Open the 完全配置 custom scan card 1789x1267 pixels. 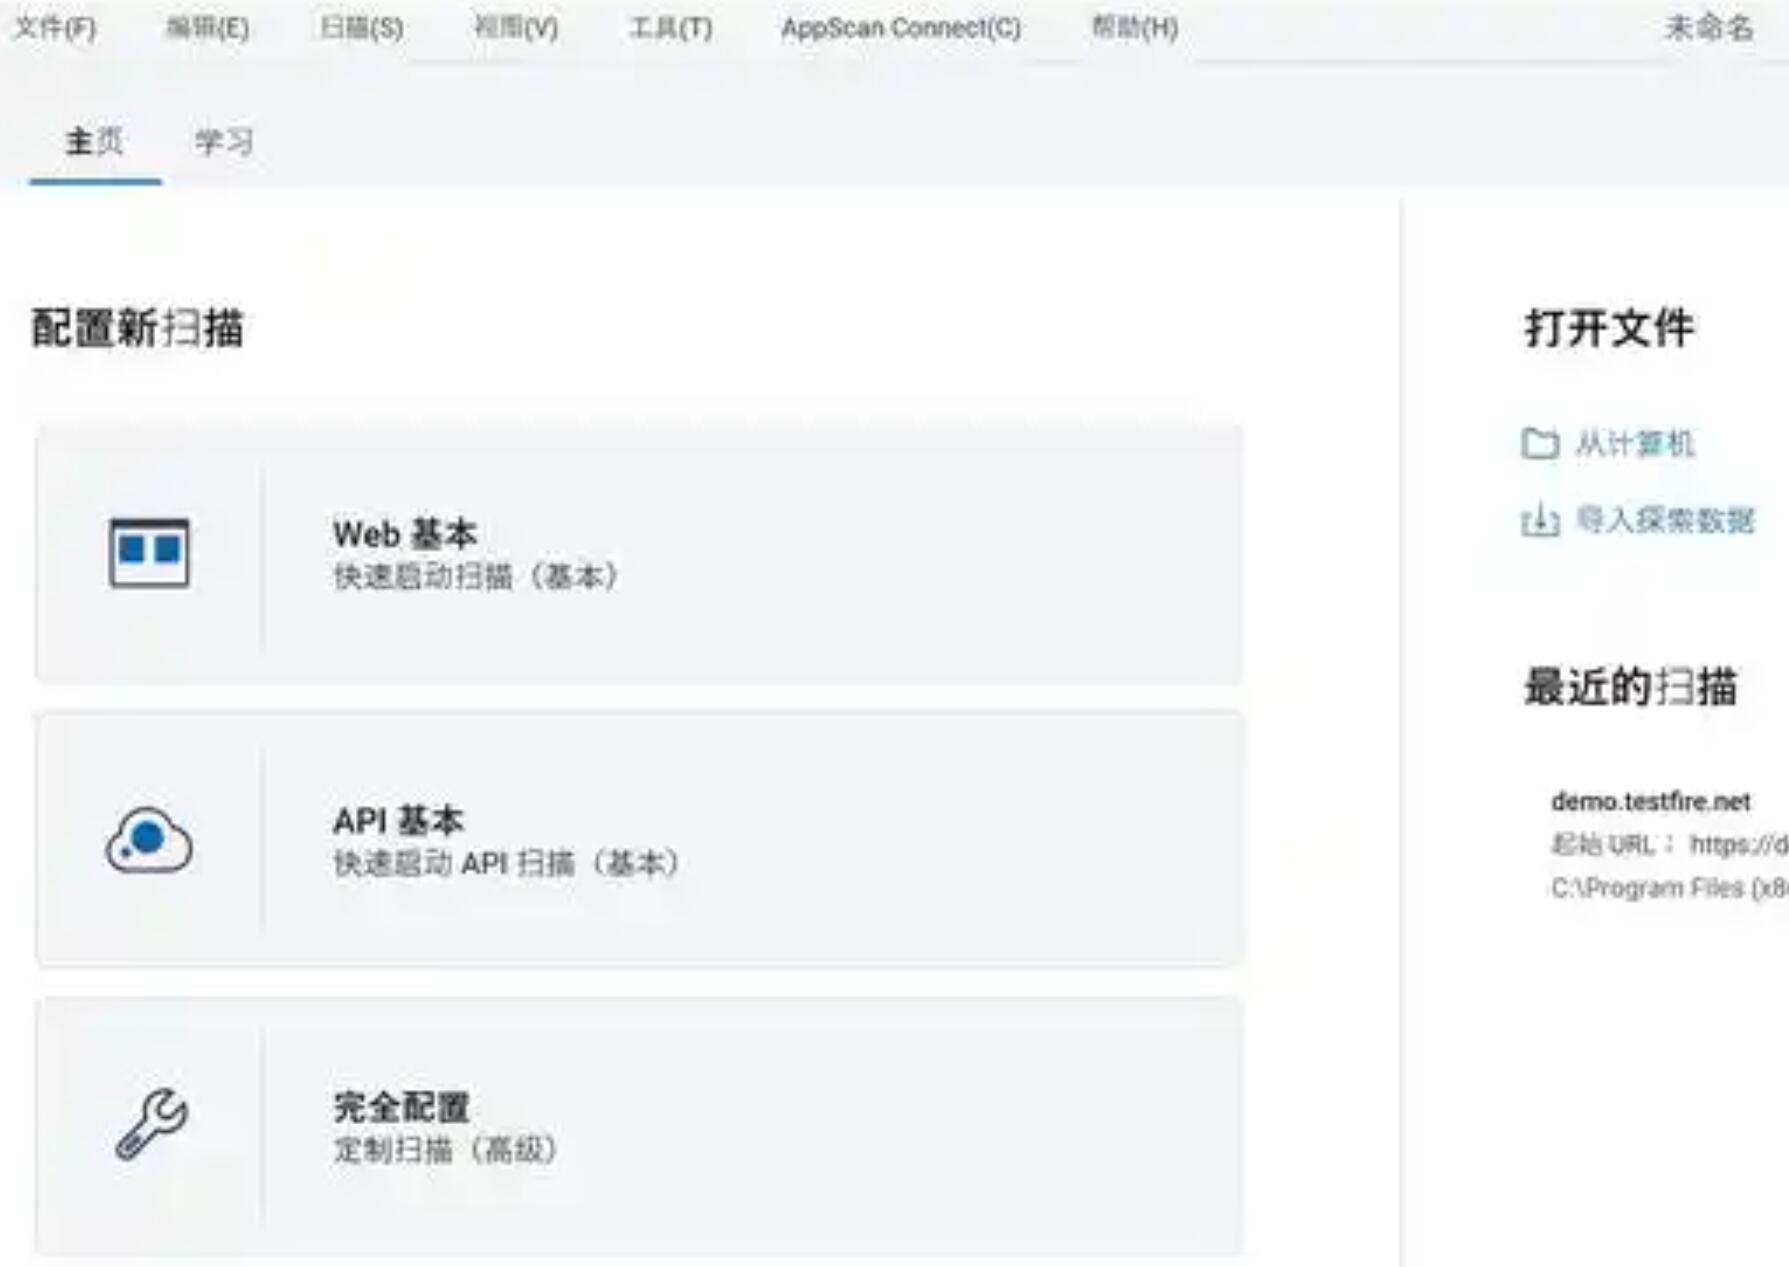[639, 1126]
